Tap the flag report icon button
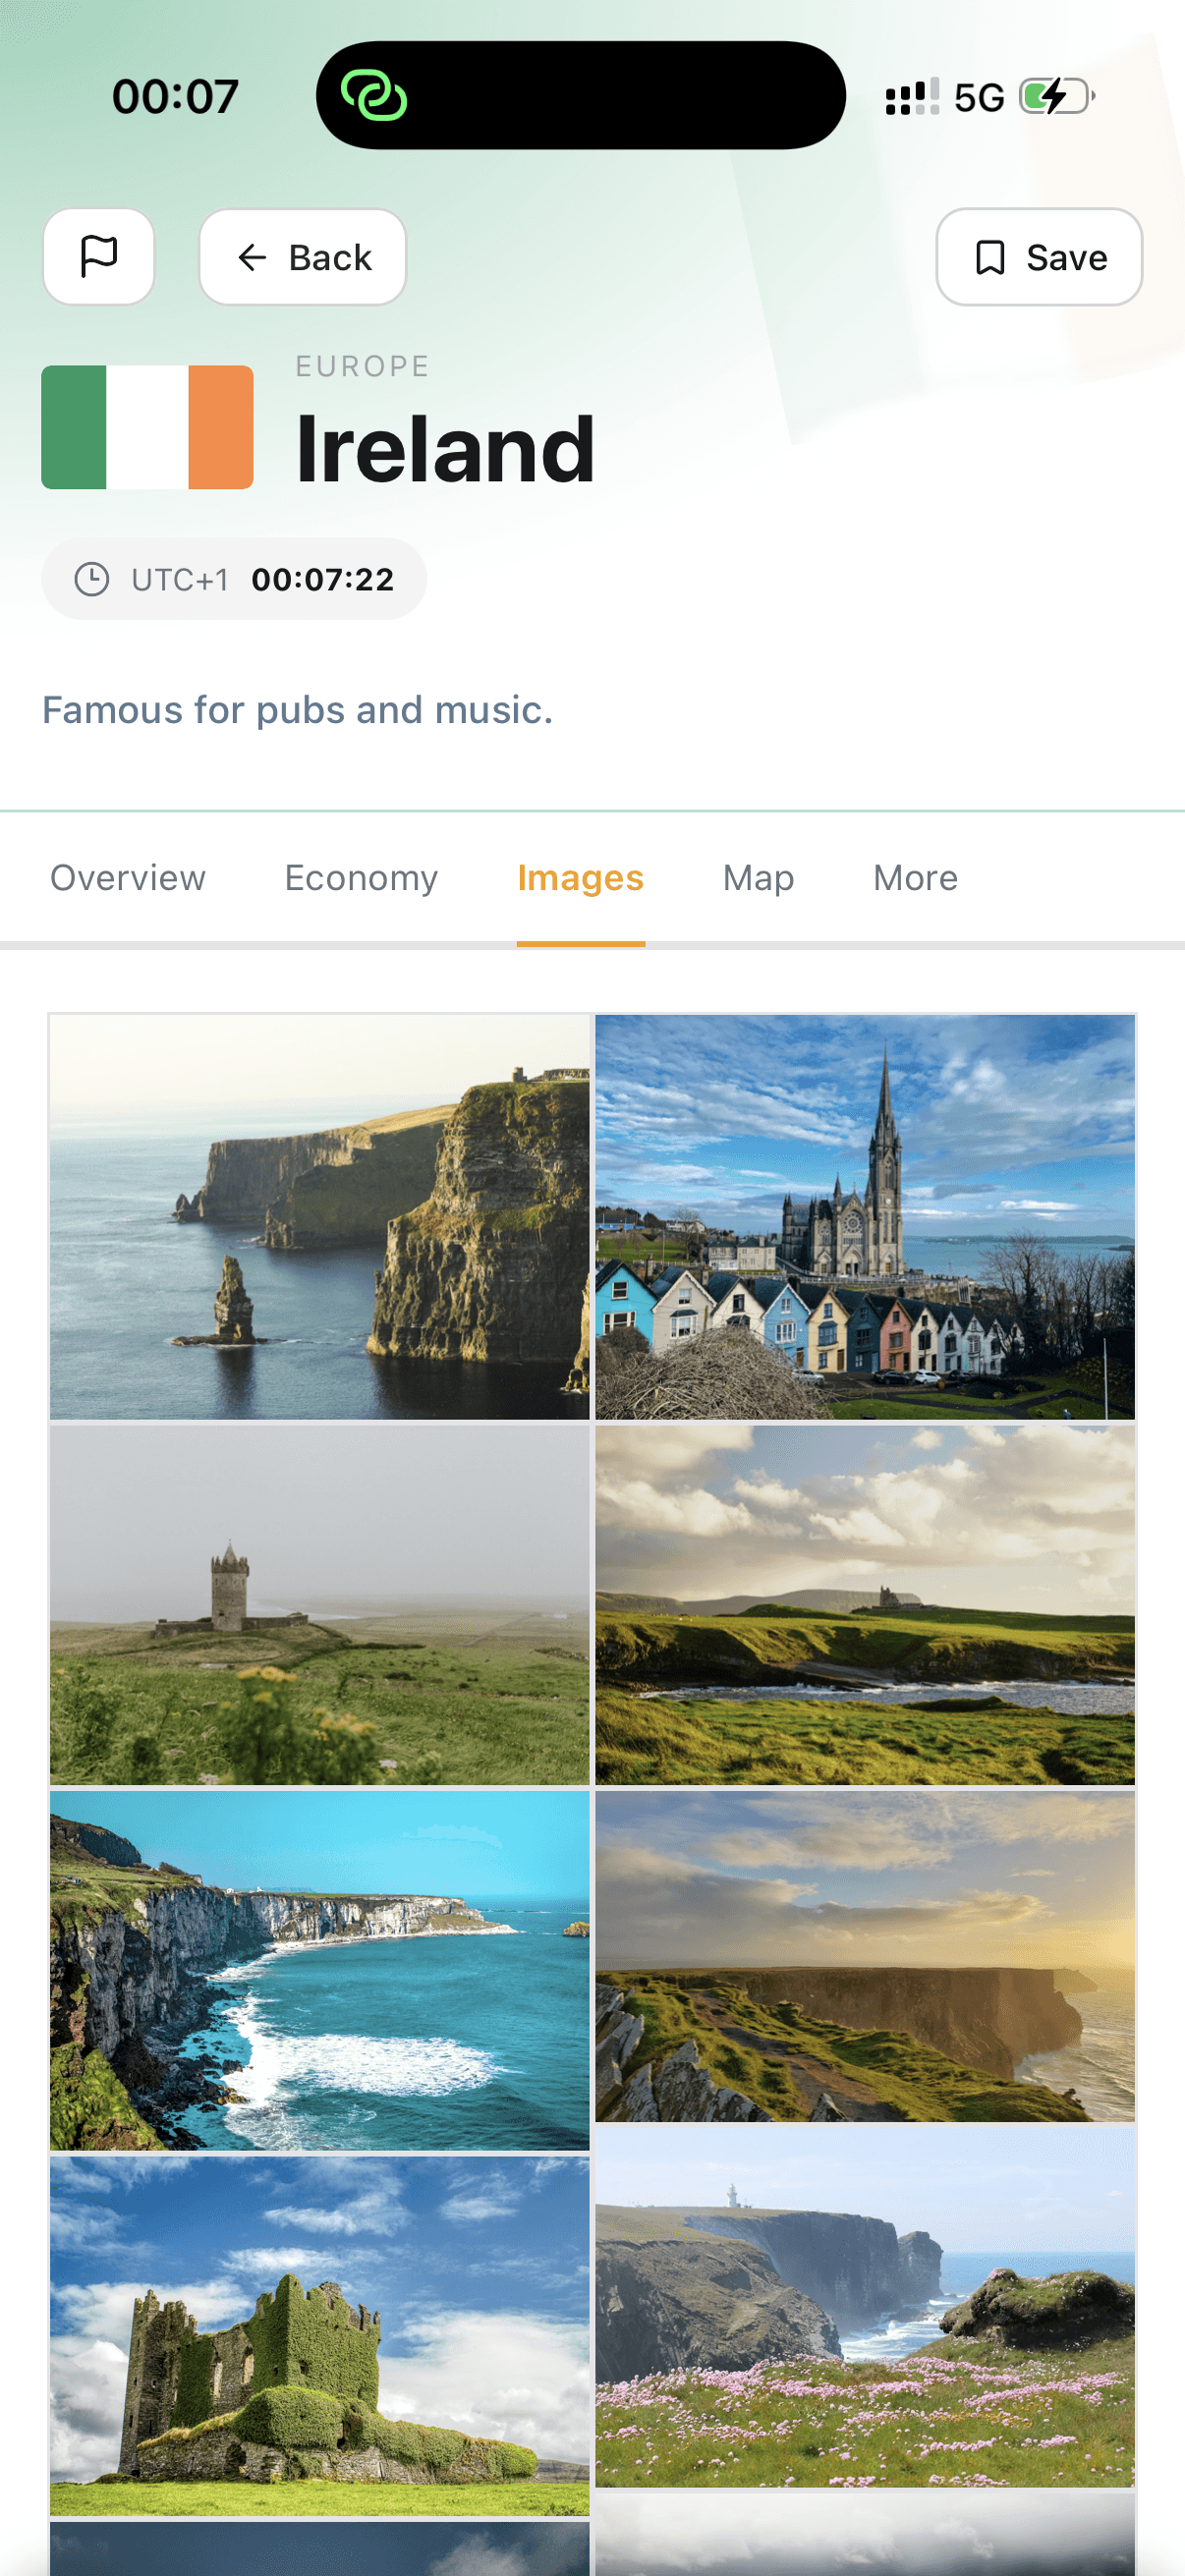The height and width of the screenshot is (2576, 1185). [x=98, y=257]
